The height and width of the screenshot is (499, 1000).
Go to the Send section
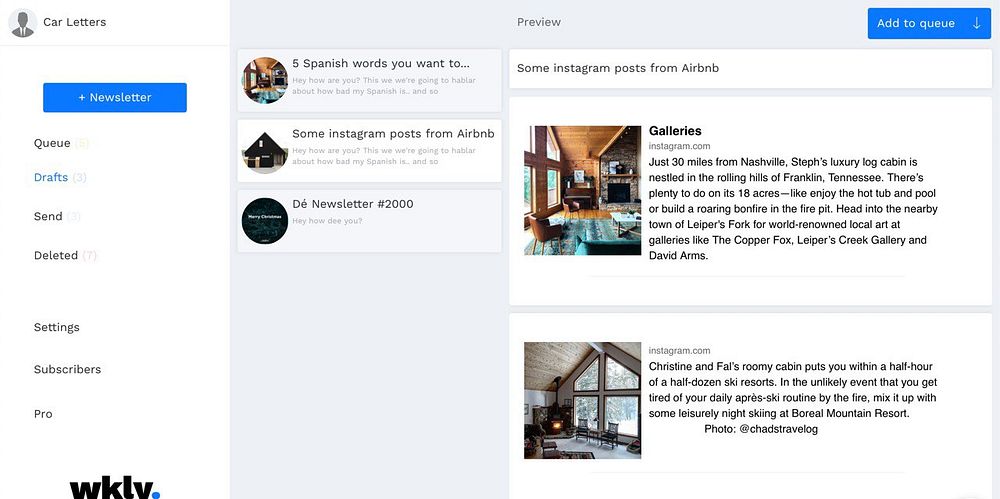(x=48, y=216)
